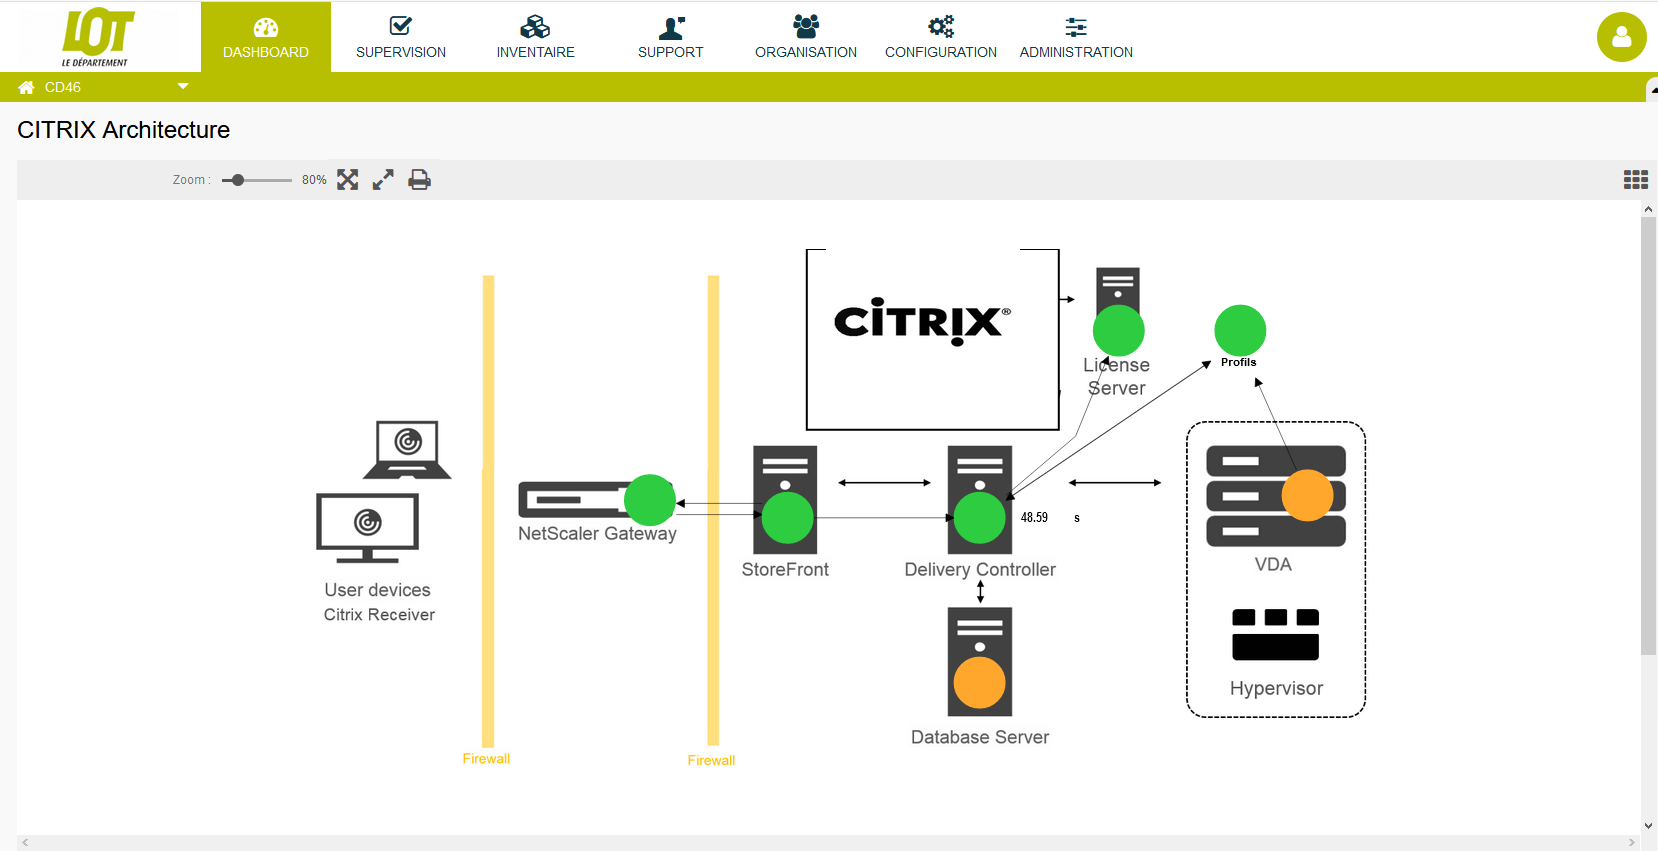Click the desktop monitor user device icon

click(x=367, y=528)
